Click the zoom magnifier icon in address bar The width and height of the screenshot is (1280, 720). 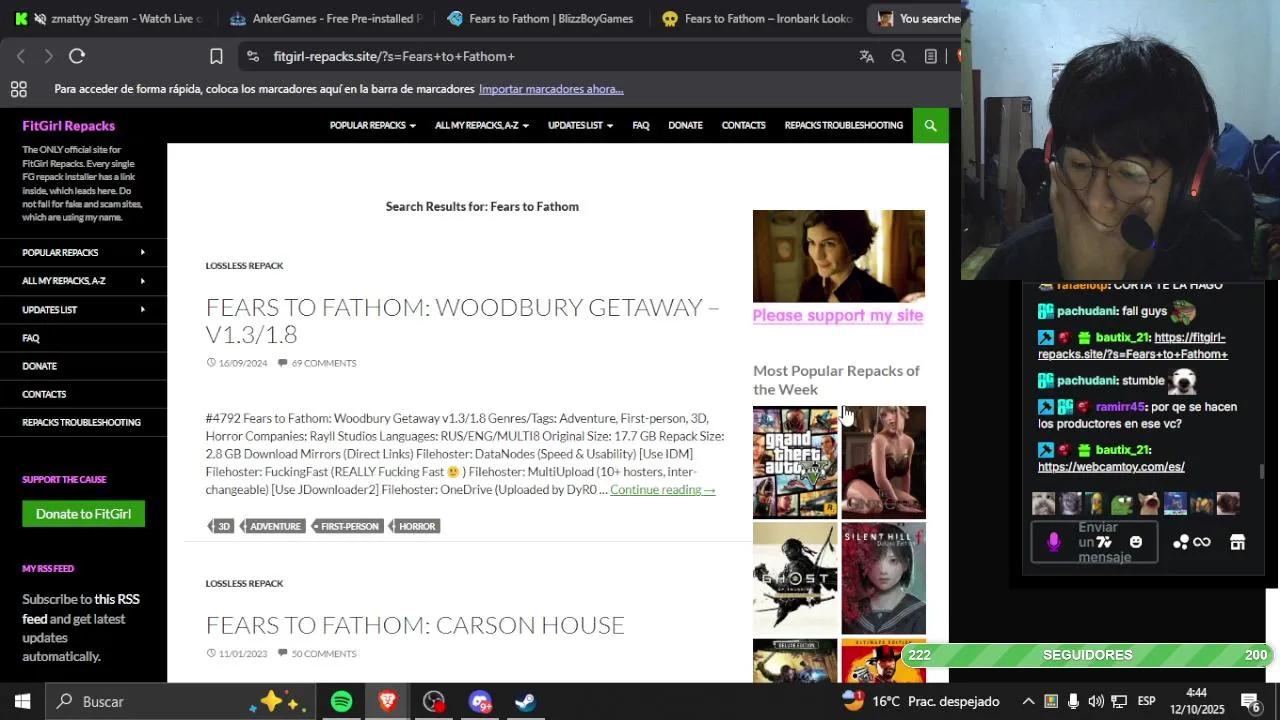point(899,57)
